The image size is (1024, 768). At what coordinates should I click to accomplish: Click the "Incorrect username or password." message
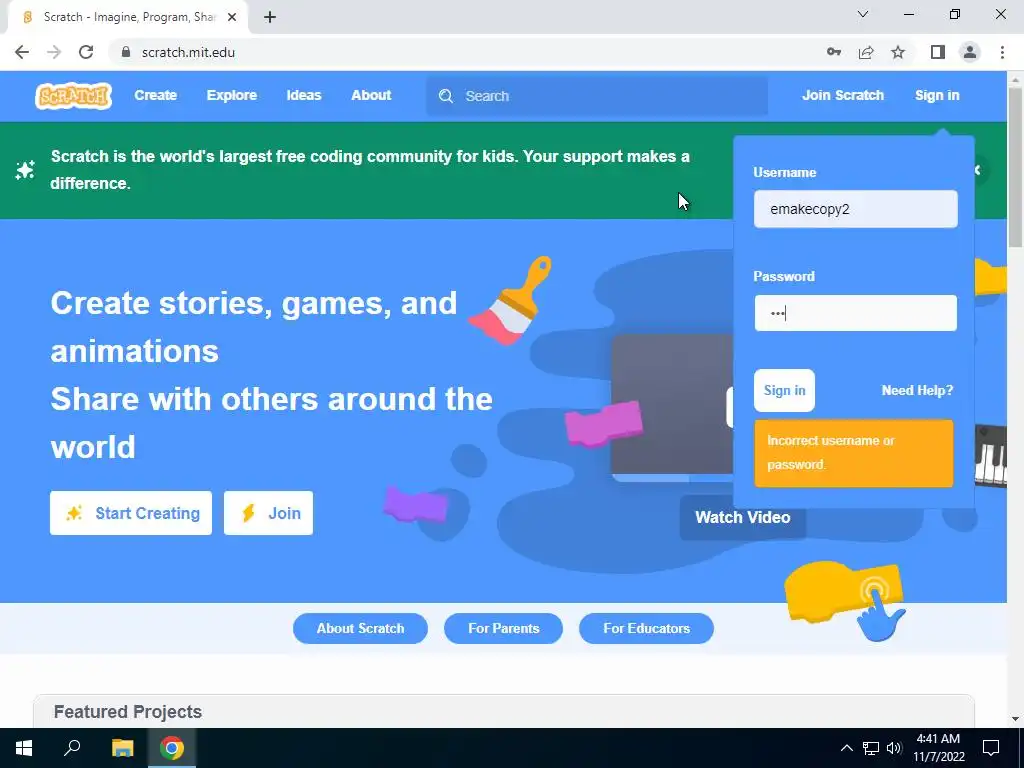pyautogui.click(x=854, y=453)
